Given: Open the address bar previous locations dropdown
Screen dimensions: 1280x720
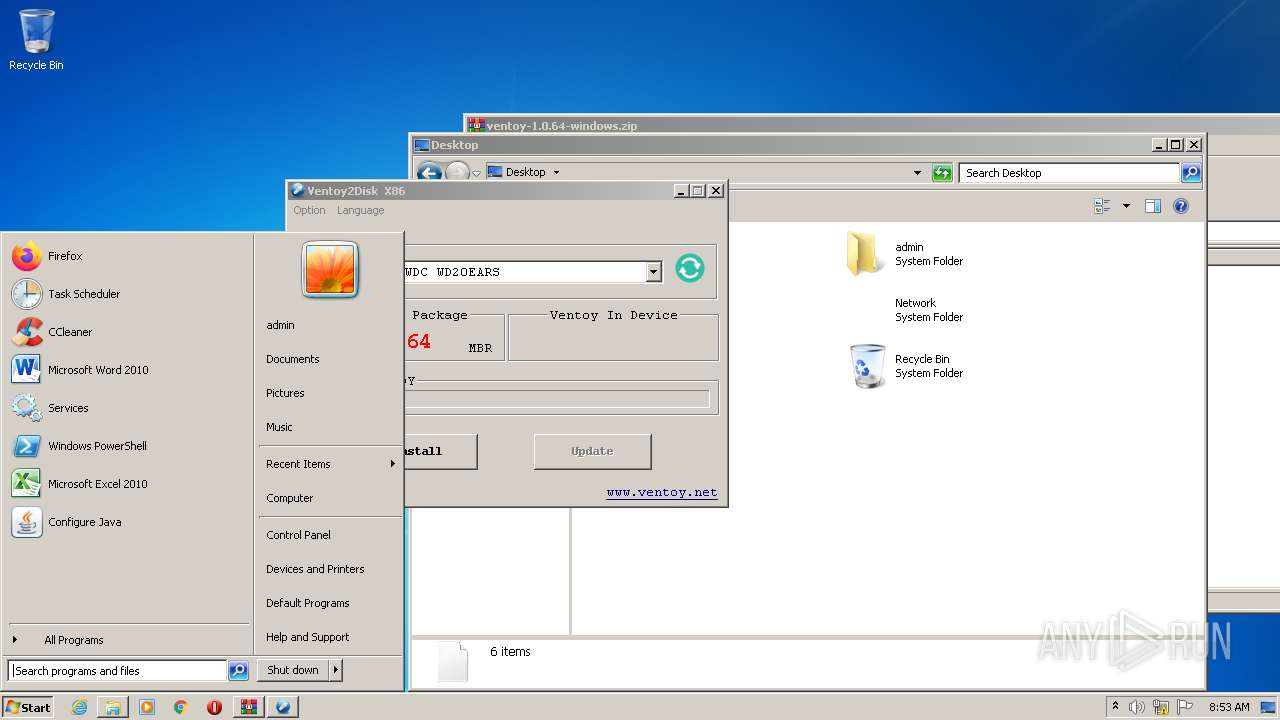Looking at the screenshot, I should tap(917, 173).
